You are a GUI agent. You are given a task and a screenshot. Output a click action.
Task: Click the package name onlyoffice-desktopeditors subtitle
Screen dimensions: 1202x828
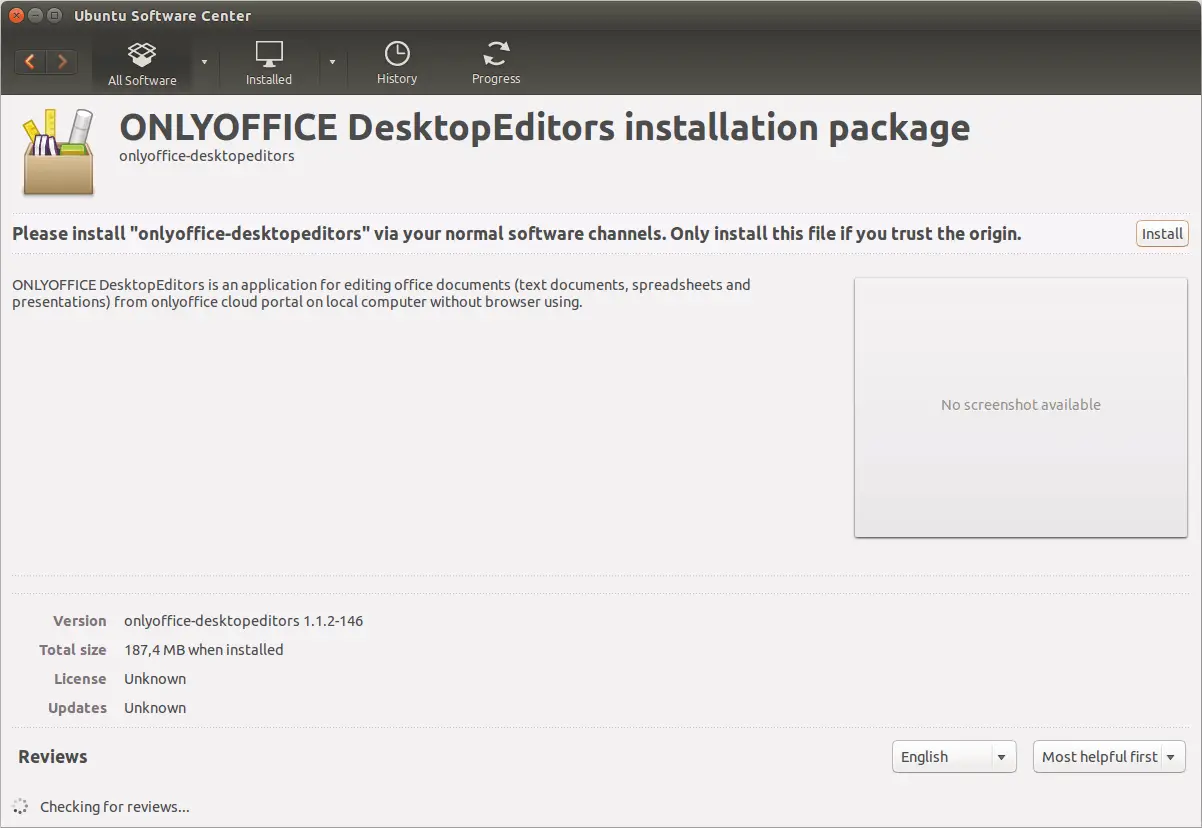pos(207,156)
